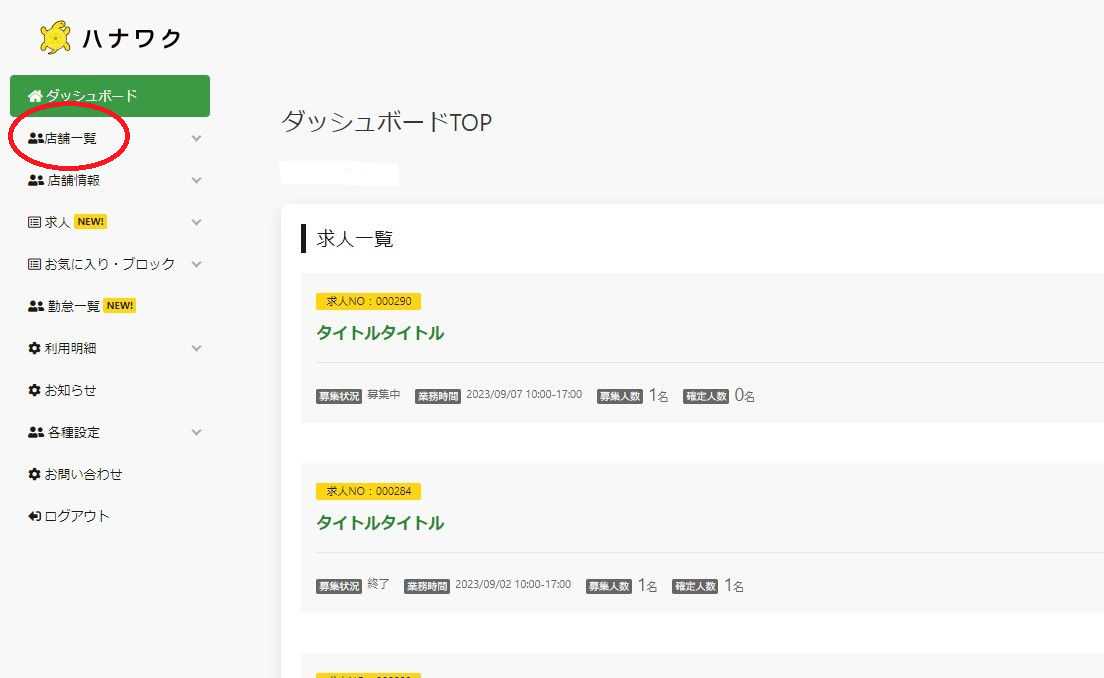Expand the 求人 section chevron
This screenshot has height=678, width=1104.
pyautogui.click(x=196, y=221)
